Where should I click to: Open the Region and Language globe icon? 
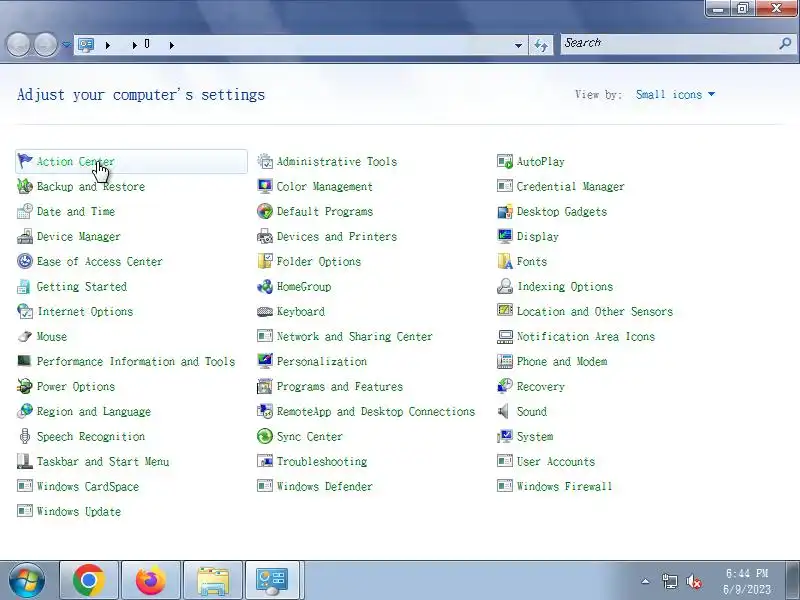[24, 411]
